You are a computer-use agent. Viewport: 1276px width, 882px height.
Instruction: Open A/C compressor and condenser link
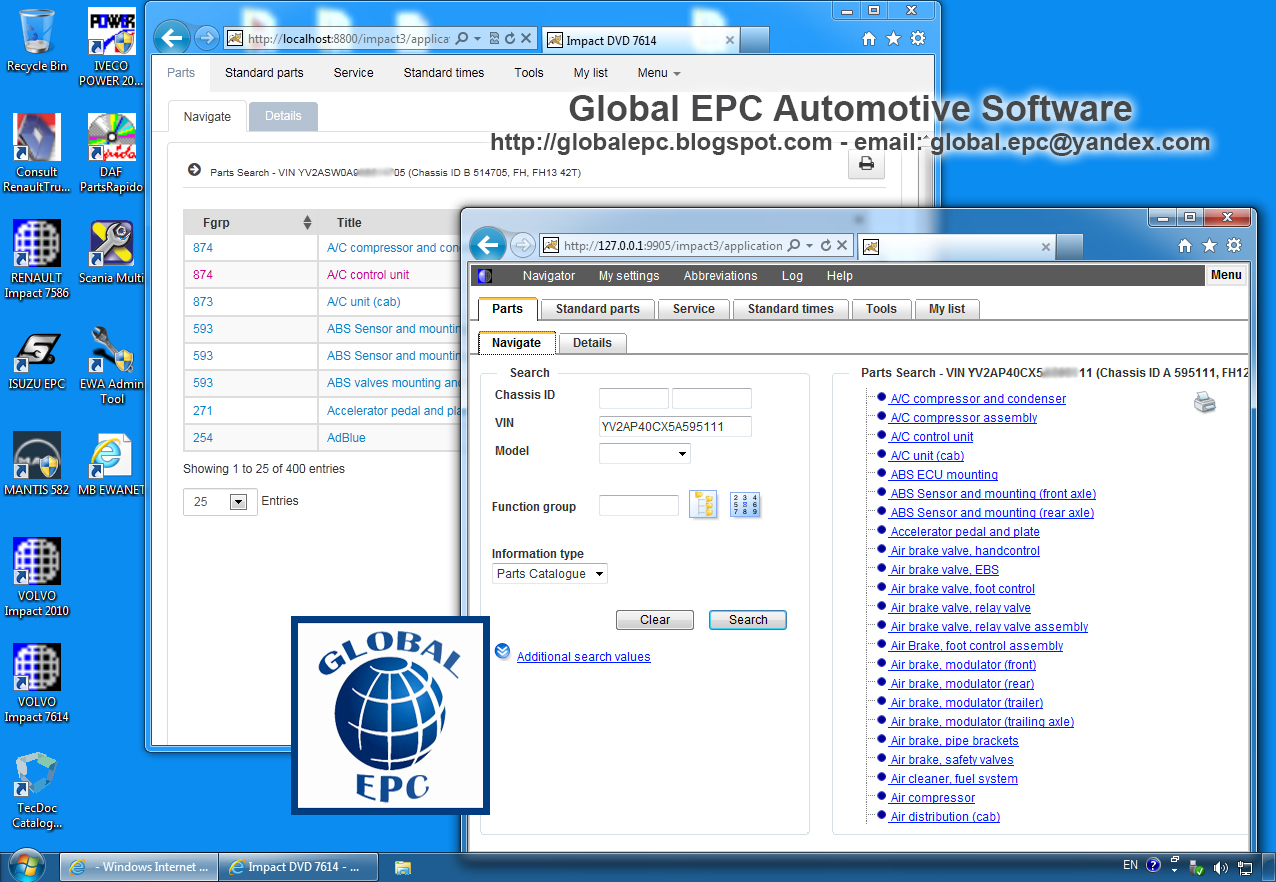point(978,399)
